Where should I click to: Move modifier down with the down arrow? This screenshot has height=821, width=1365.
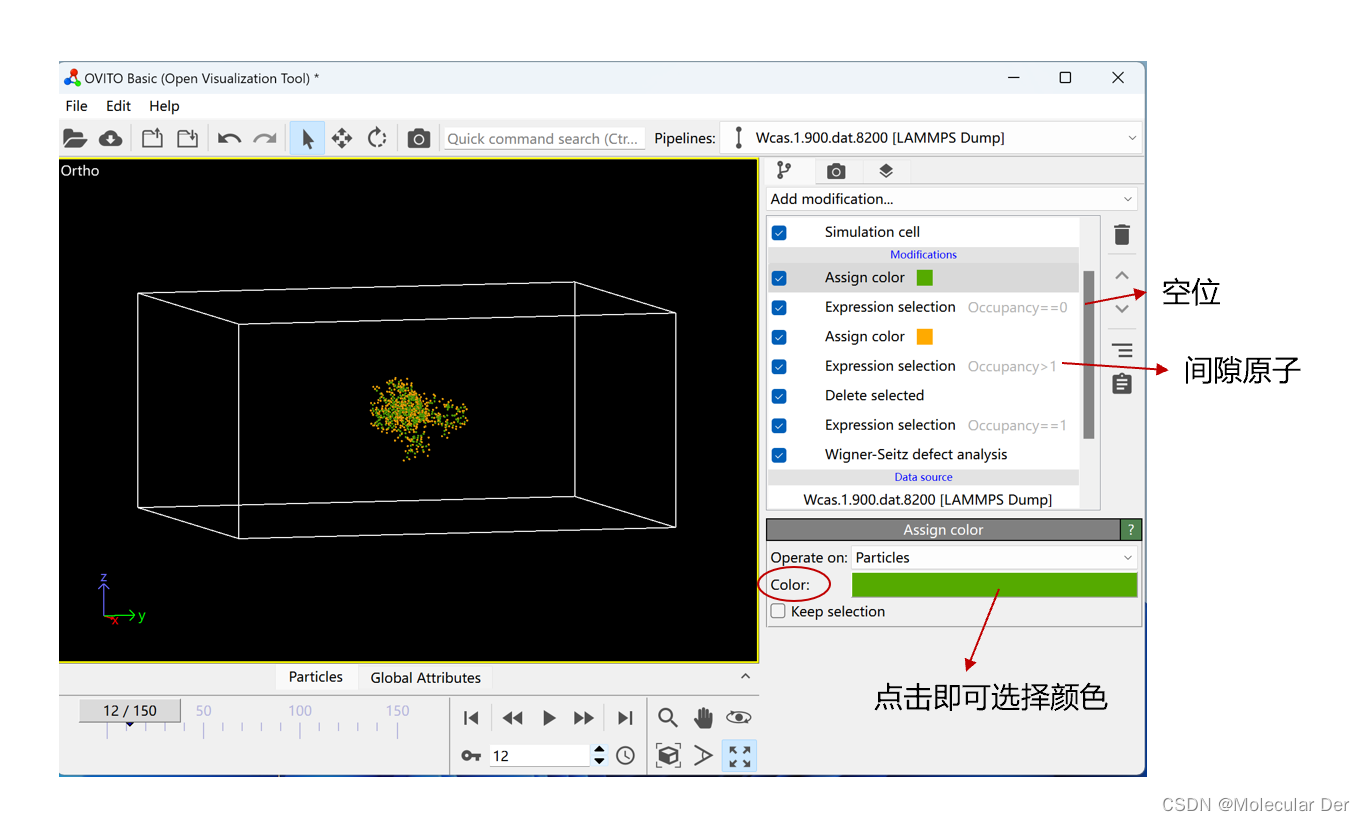[x=1122, y=309]
